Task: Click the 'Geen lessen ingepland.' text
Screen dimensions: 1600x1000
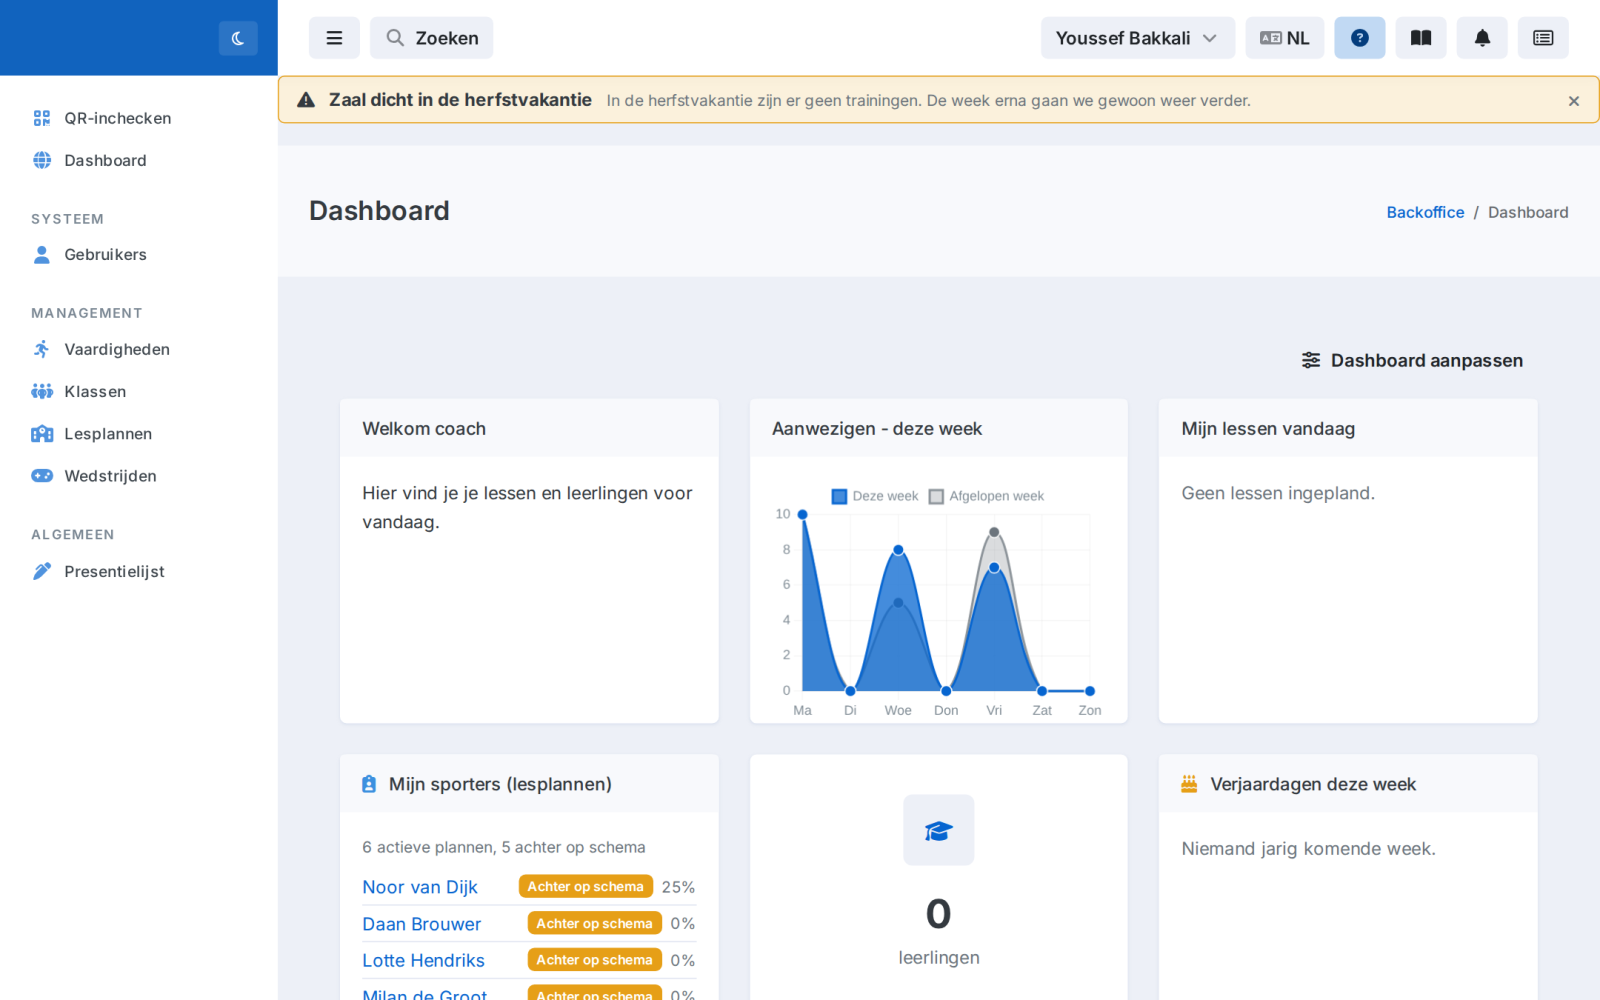Action: 1278,493
